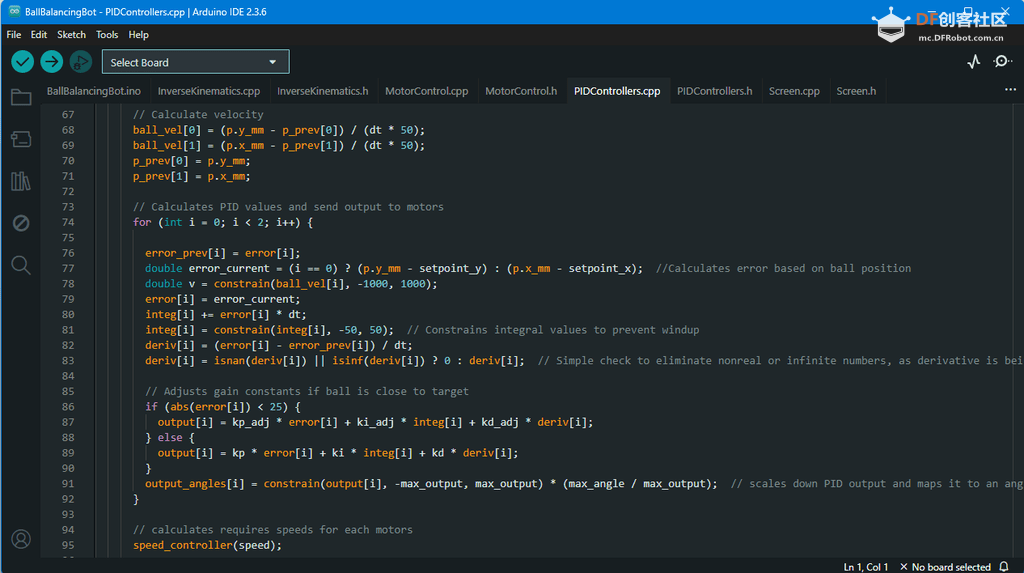Click line number 74 in the gutter
Viewport: 1024px width, 573px height.
coord(68,222)
